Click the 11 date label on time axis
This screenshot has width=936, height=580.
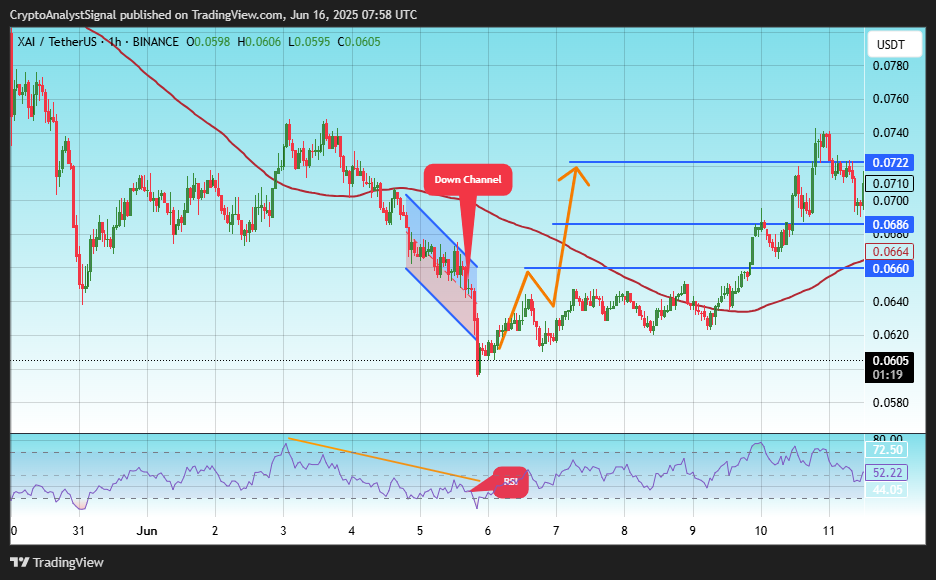point(829,530)
